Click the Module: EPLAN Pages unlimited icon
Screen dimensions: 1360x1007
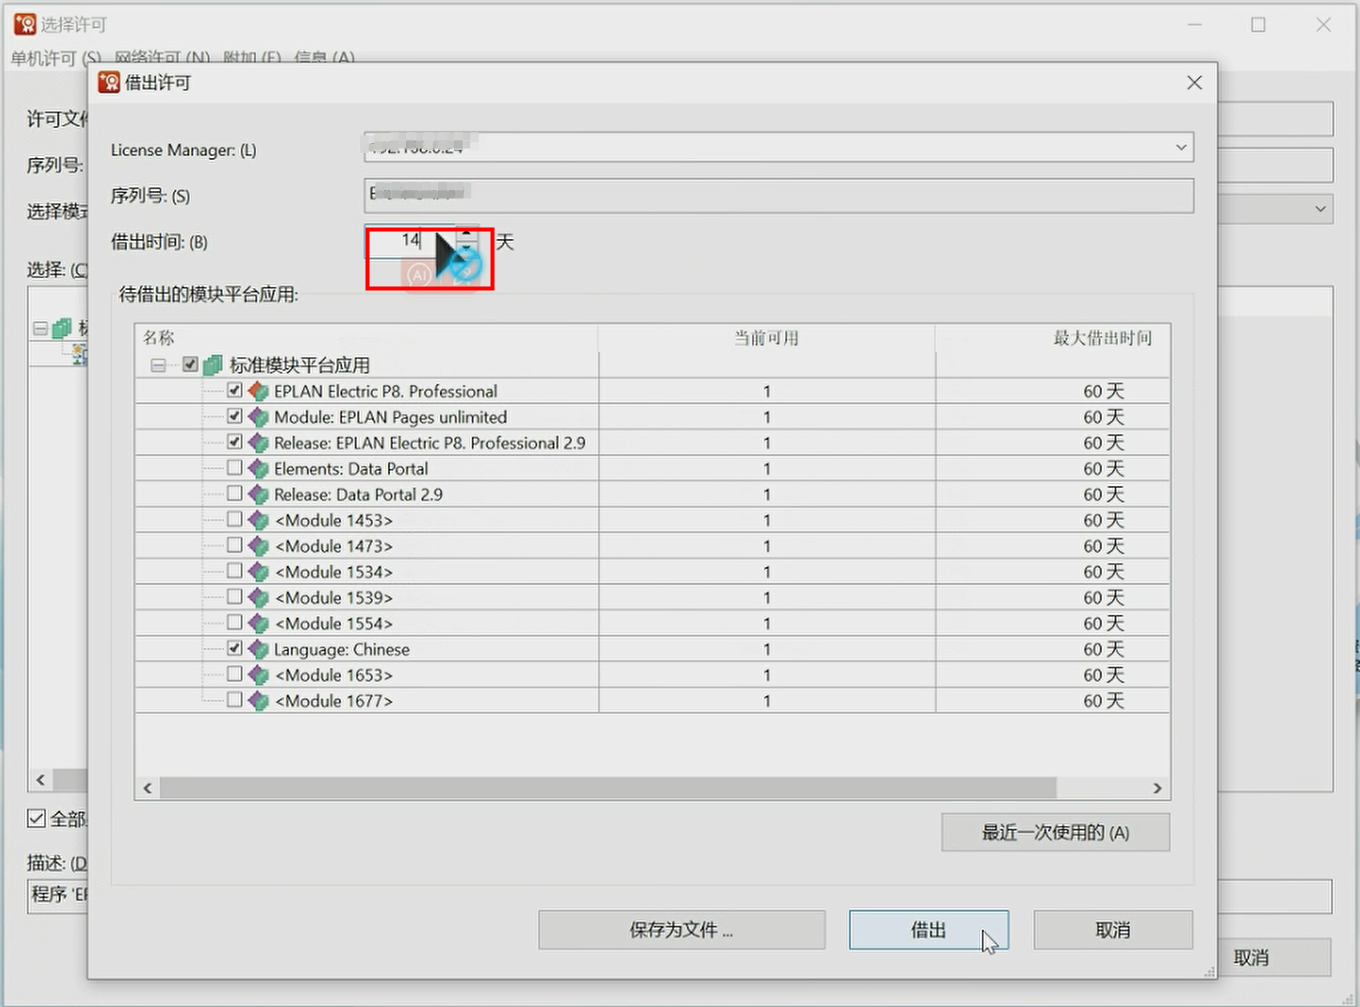(258, 417)
